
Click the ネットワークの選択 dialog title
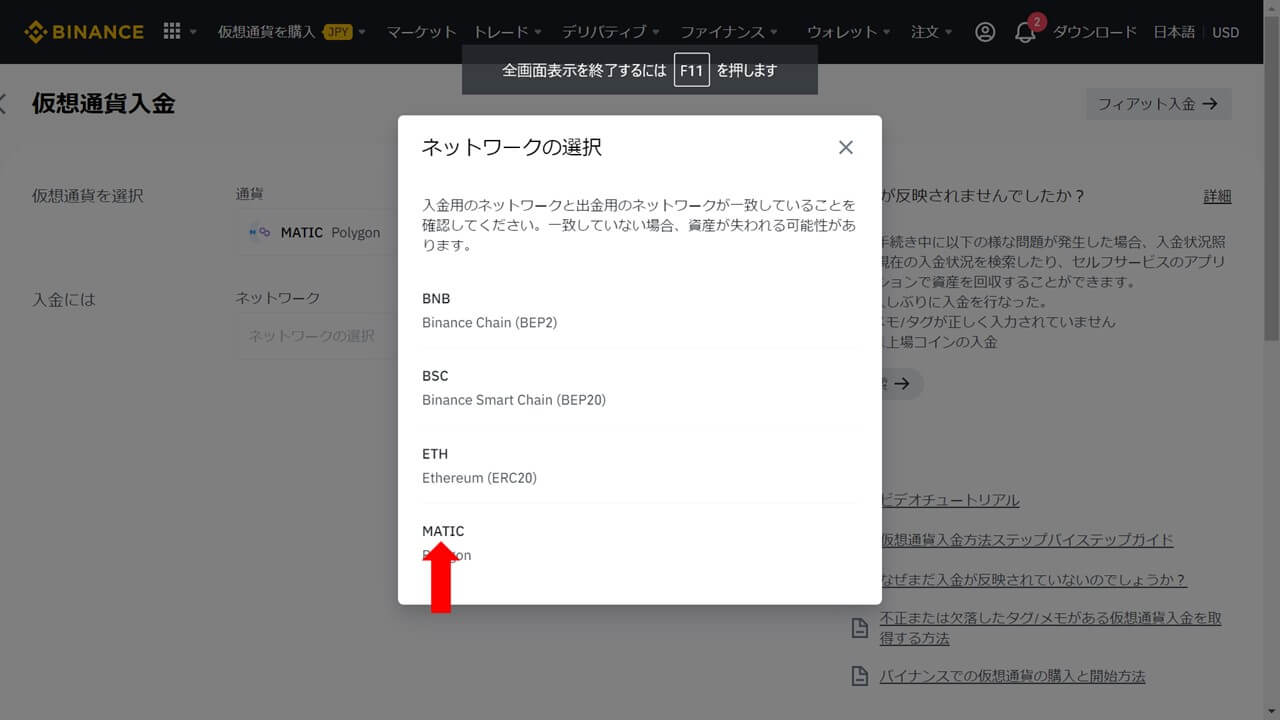pos(511,148)
